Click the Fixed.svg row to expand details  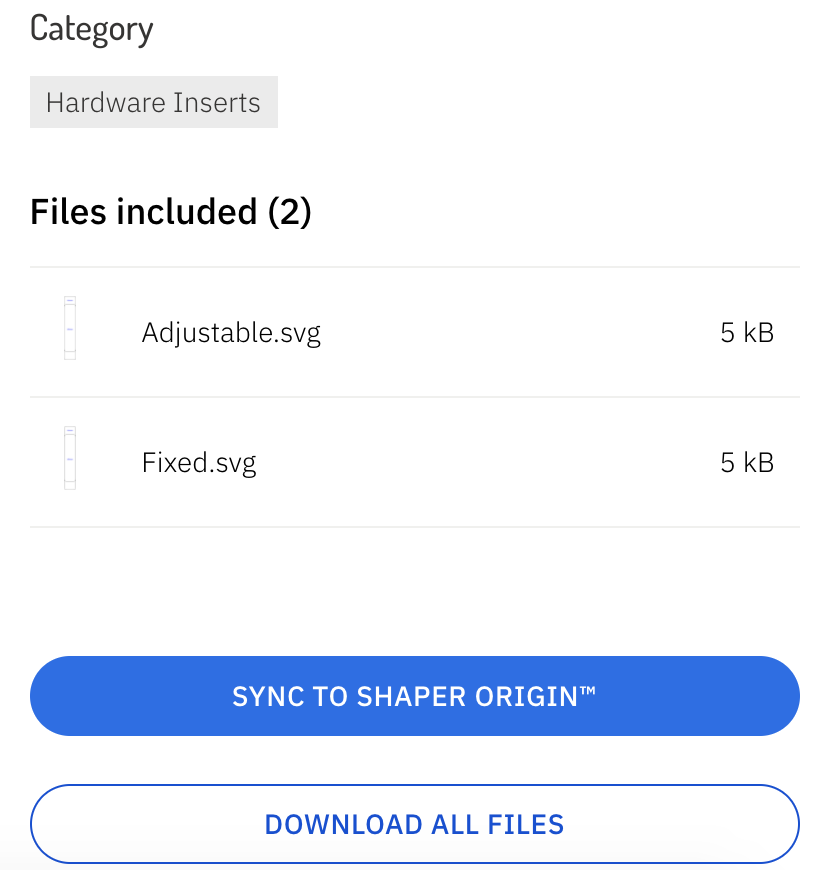click(415, 462)
